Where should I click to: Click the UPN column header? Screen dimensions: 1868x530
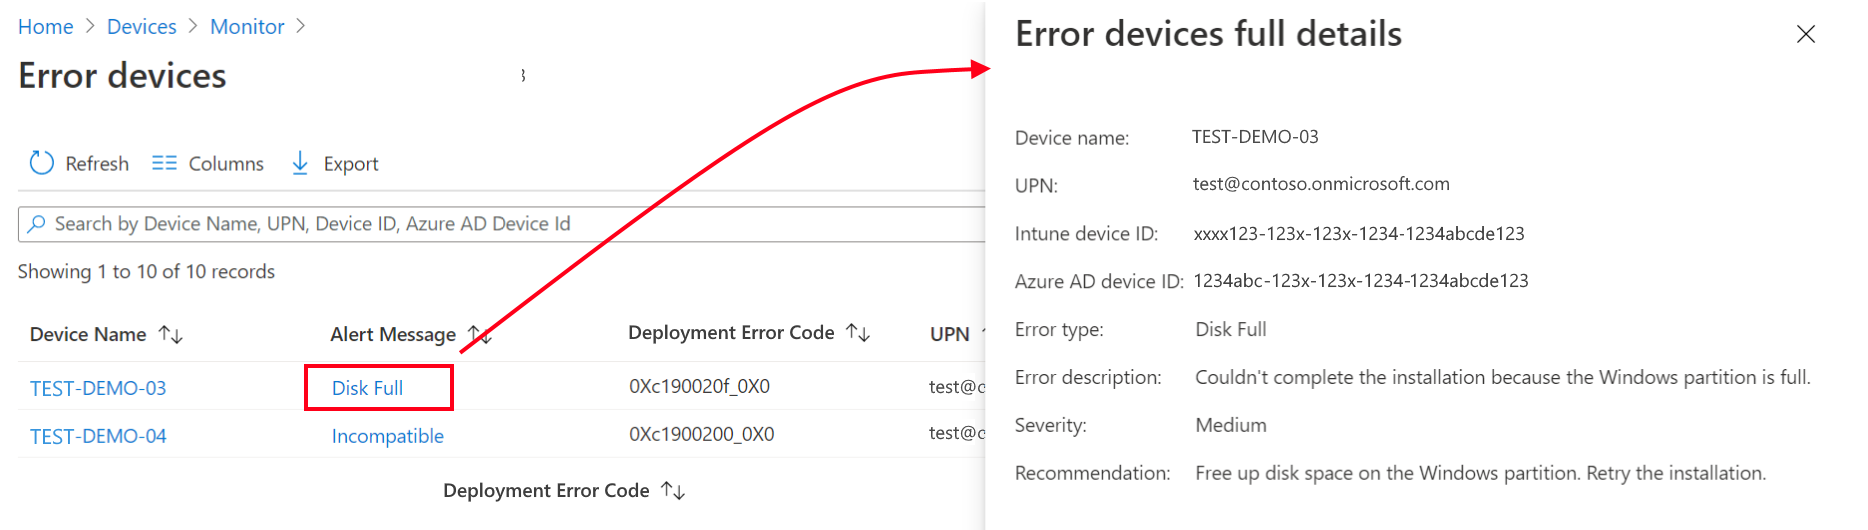click(949, 334)
